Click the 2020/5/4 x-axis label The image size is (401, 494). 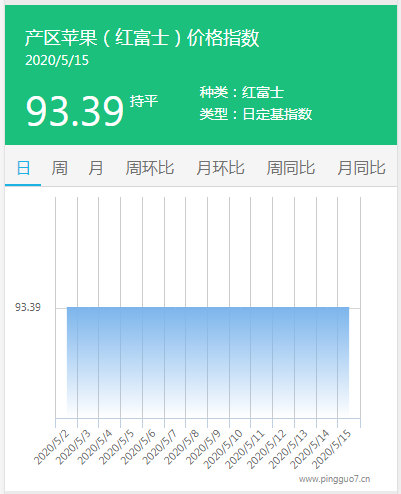tap(95, 448)
